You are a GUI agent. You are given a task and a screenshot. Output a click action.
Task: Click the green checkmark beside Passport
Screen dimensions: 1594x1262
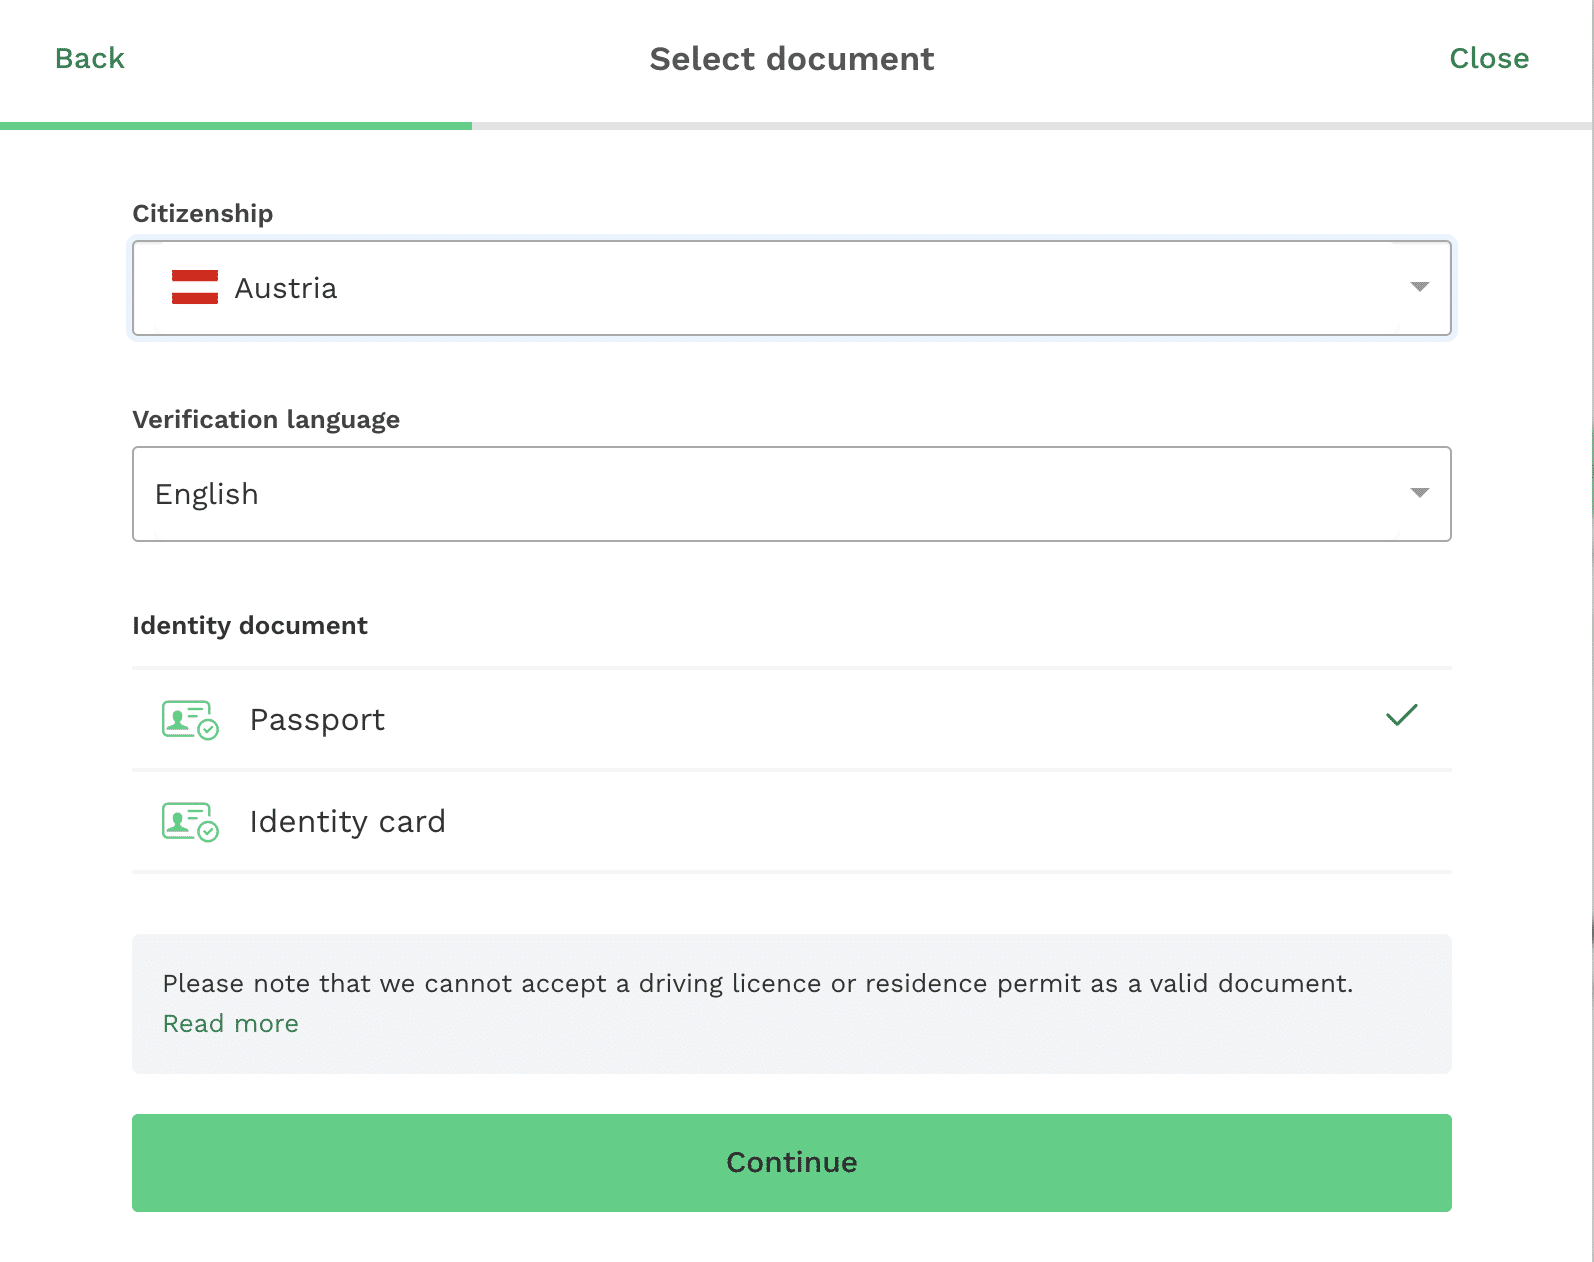click(1402, 716)
